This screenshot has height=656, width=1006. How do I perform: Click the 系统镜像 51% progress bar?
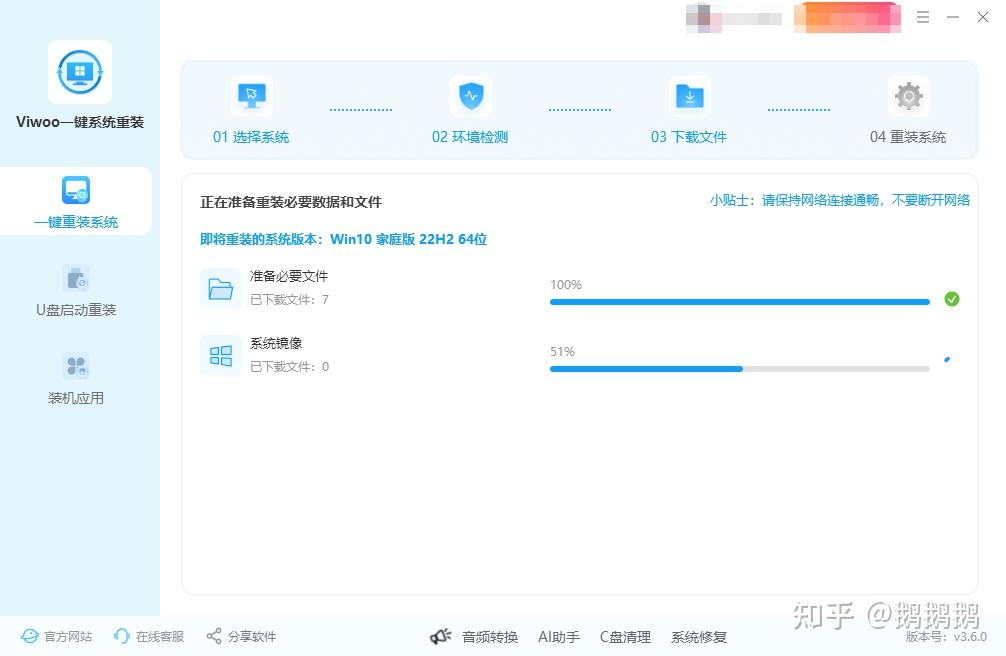tap(740, 369)
